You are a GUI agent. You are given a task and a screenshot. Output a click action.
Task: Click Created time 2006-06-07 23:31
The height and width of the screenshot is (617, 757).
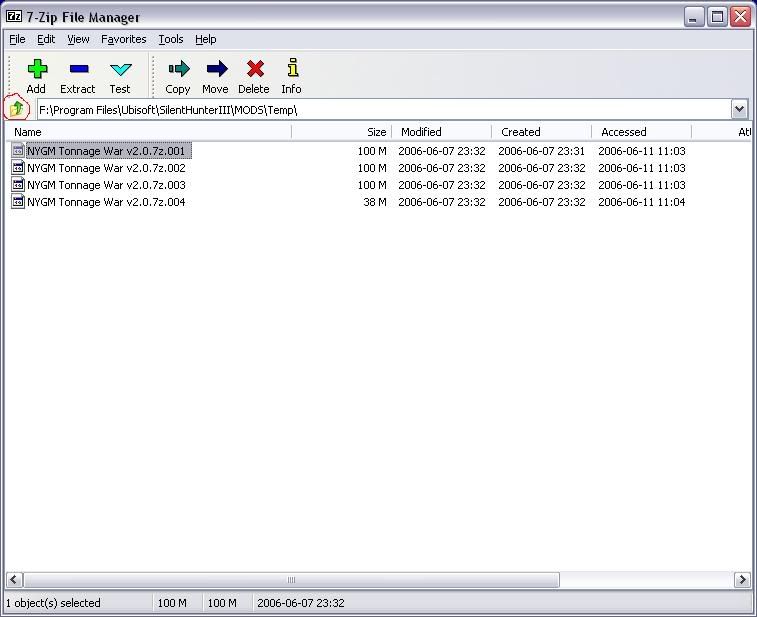coord(541,151)
